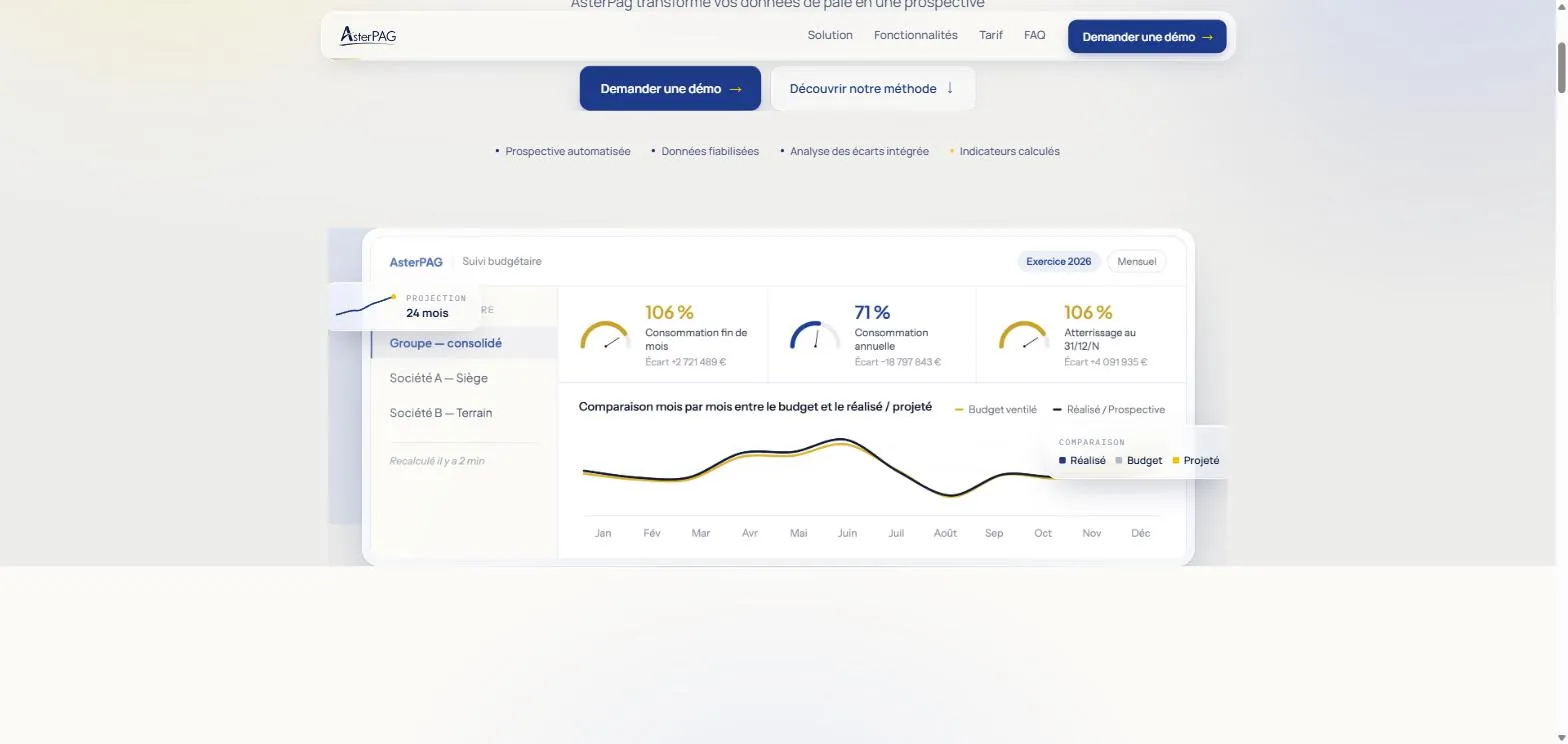
Task: Click Analyse des écarts intégrée text
Action: pyautogui.click(x=859, y=151)
